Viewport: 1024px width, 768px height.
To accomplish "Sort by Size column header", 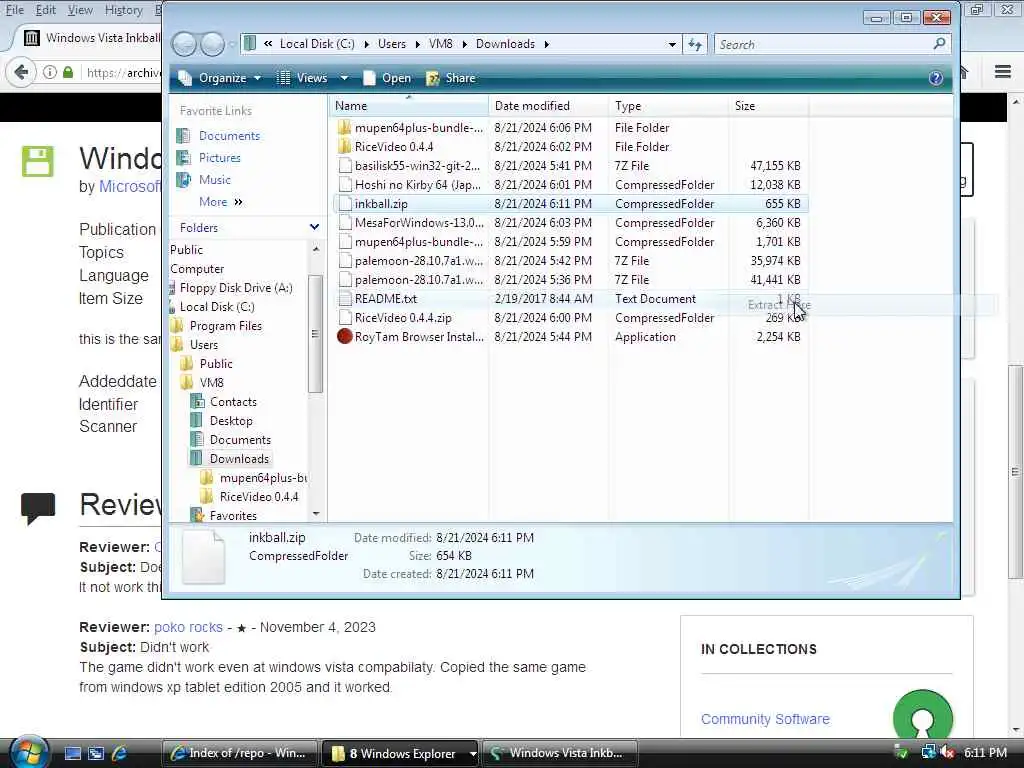I will point(769,106).
